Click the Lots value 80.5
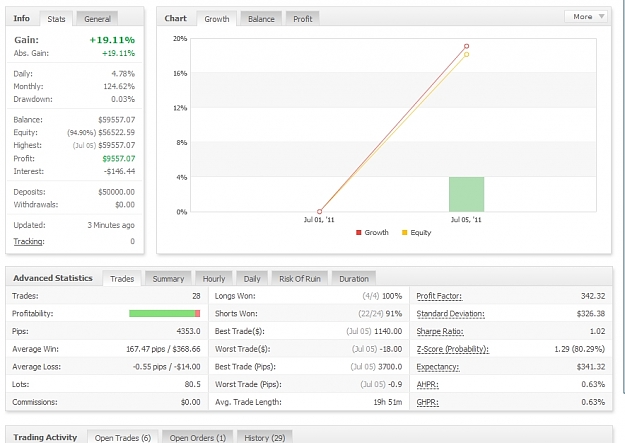 (x=193, y=384)
